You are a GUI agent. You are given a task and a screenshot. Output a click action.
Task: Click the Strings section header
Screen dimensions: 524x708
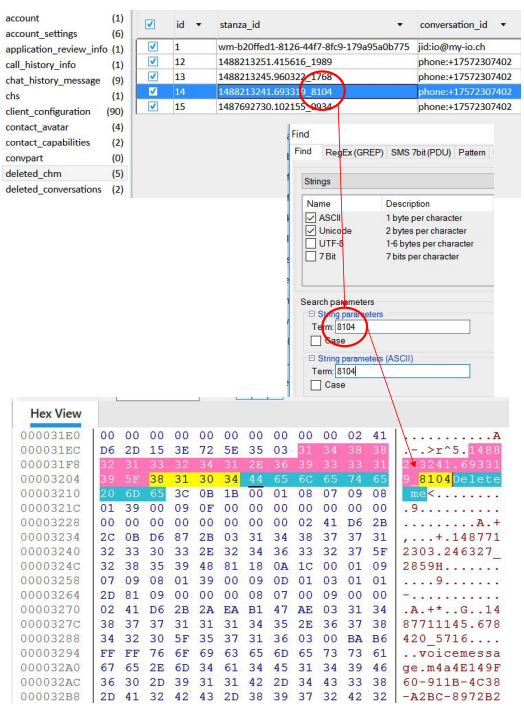coord(398,182)
